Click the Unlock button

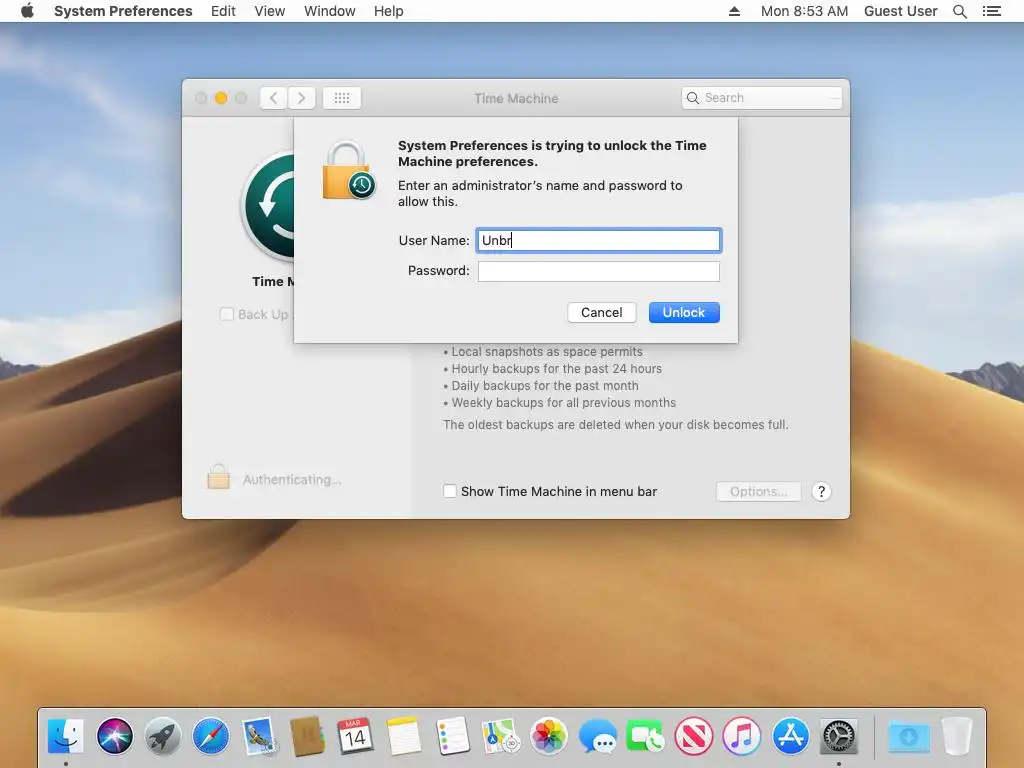tap(684, 312)
